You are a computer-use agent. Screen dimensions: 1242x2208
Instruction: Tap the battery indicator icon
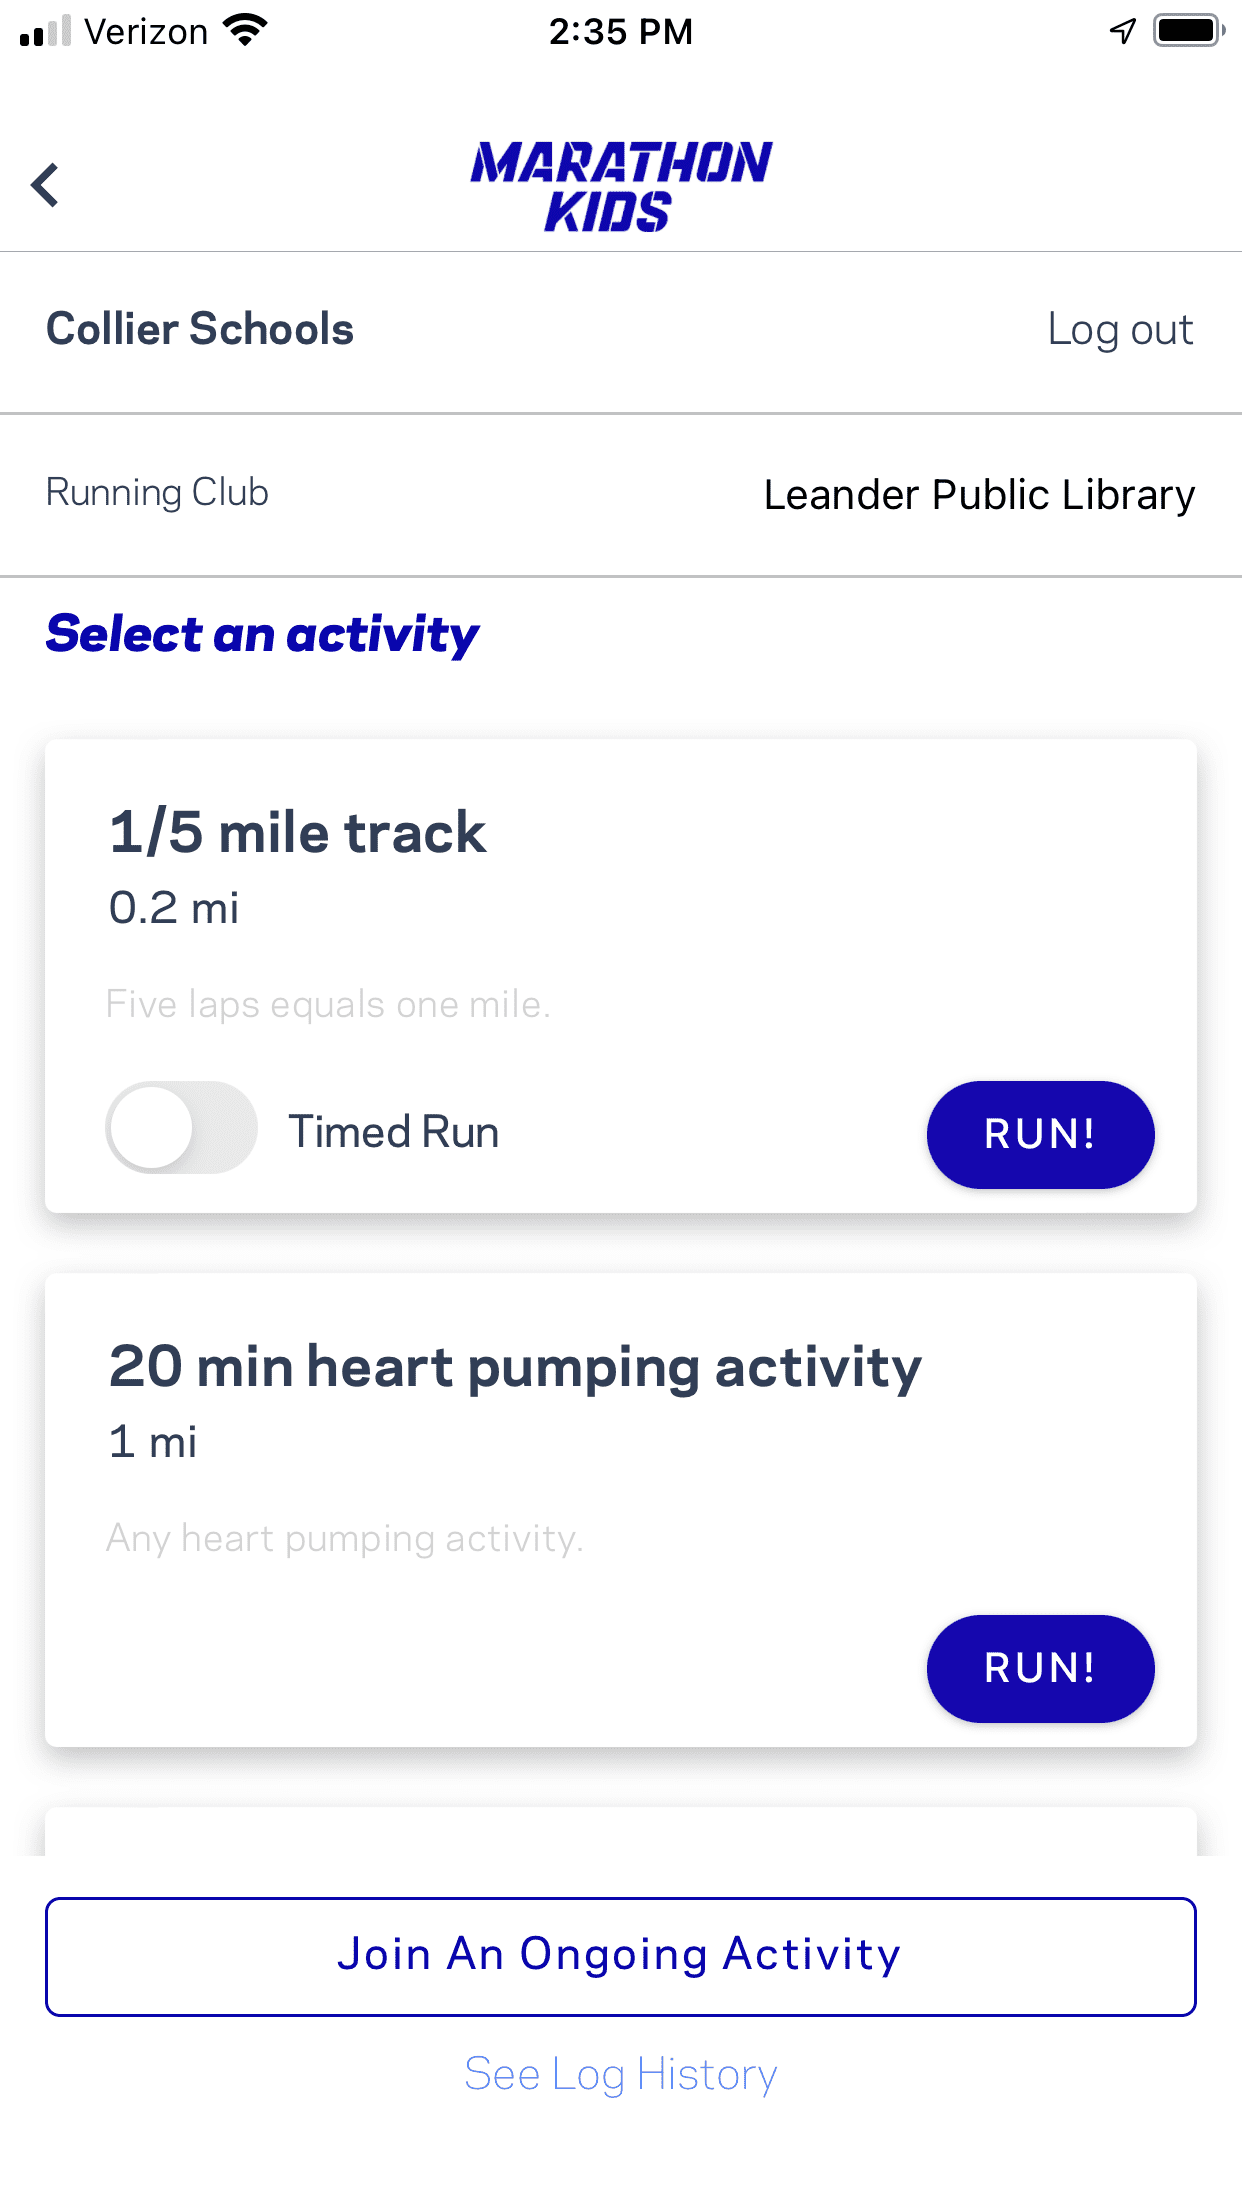tap(1187, 31)
